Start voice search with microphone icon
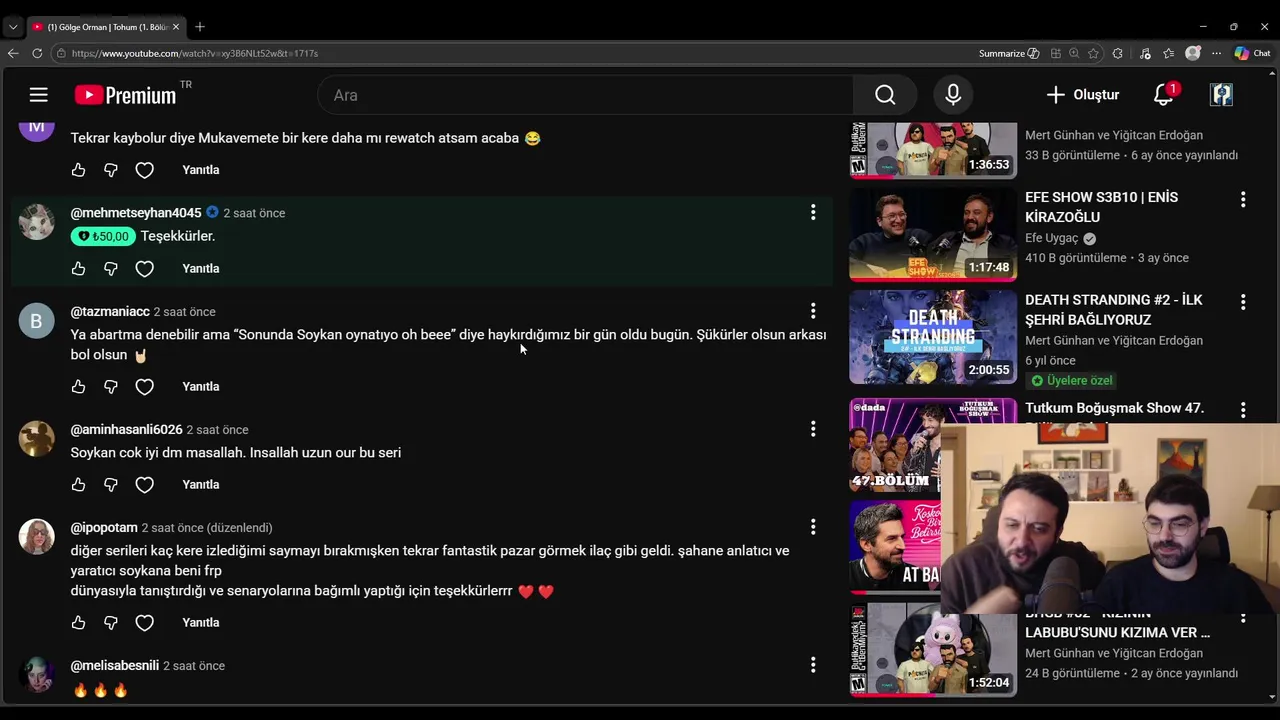This screenshot has height=720, width=1280. click(x=953, y=95)
